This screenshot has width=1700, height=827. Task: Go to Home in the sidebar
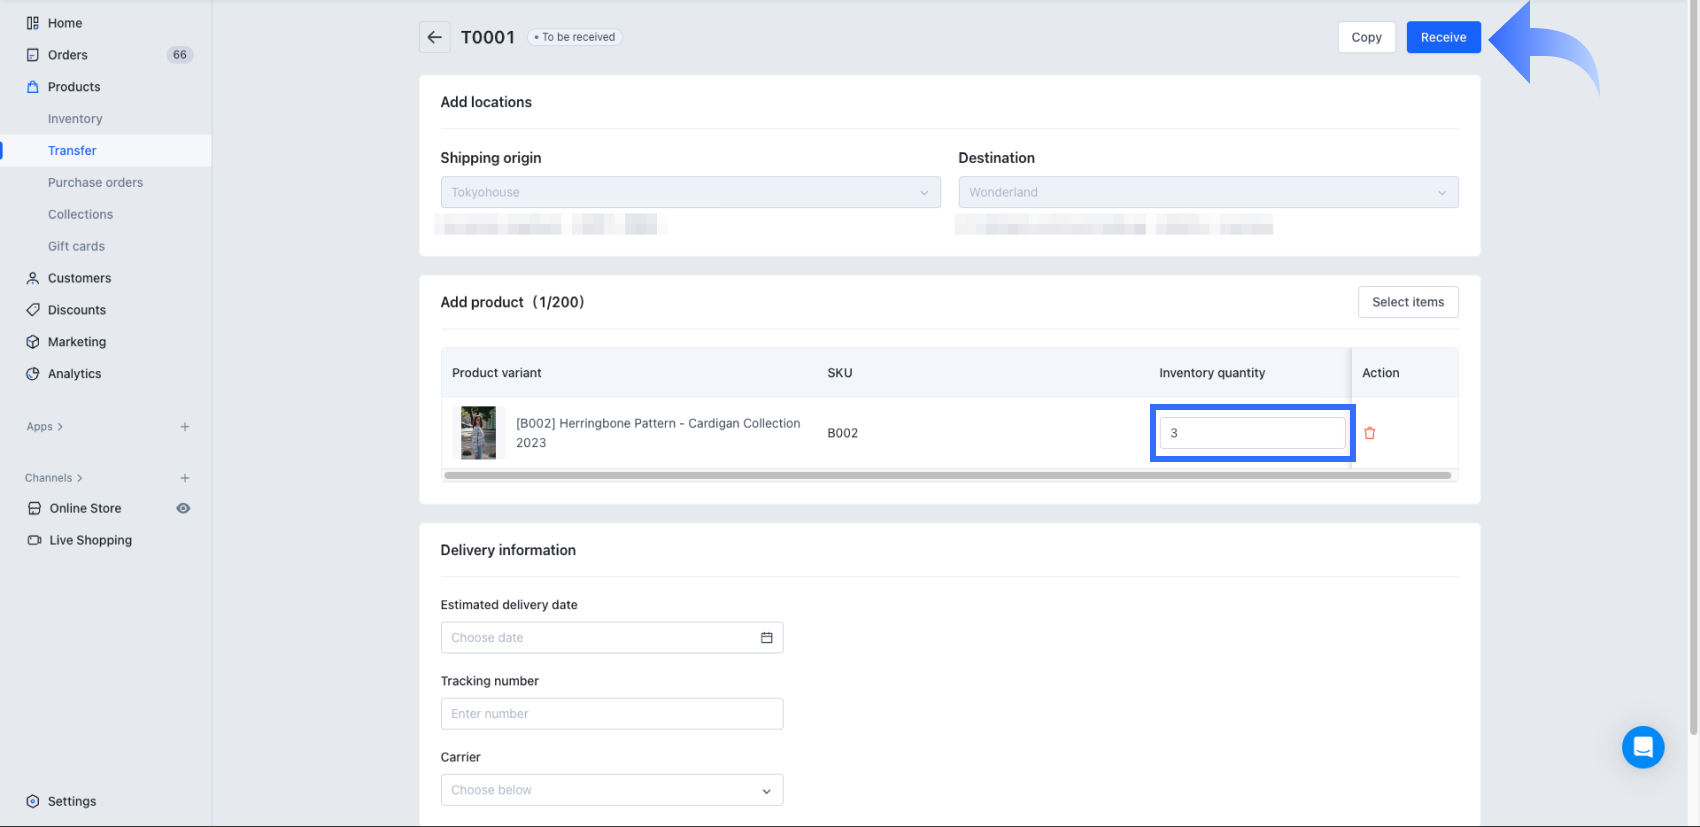click(x=65, y=23)
